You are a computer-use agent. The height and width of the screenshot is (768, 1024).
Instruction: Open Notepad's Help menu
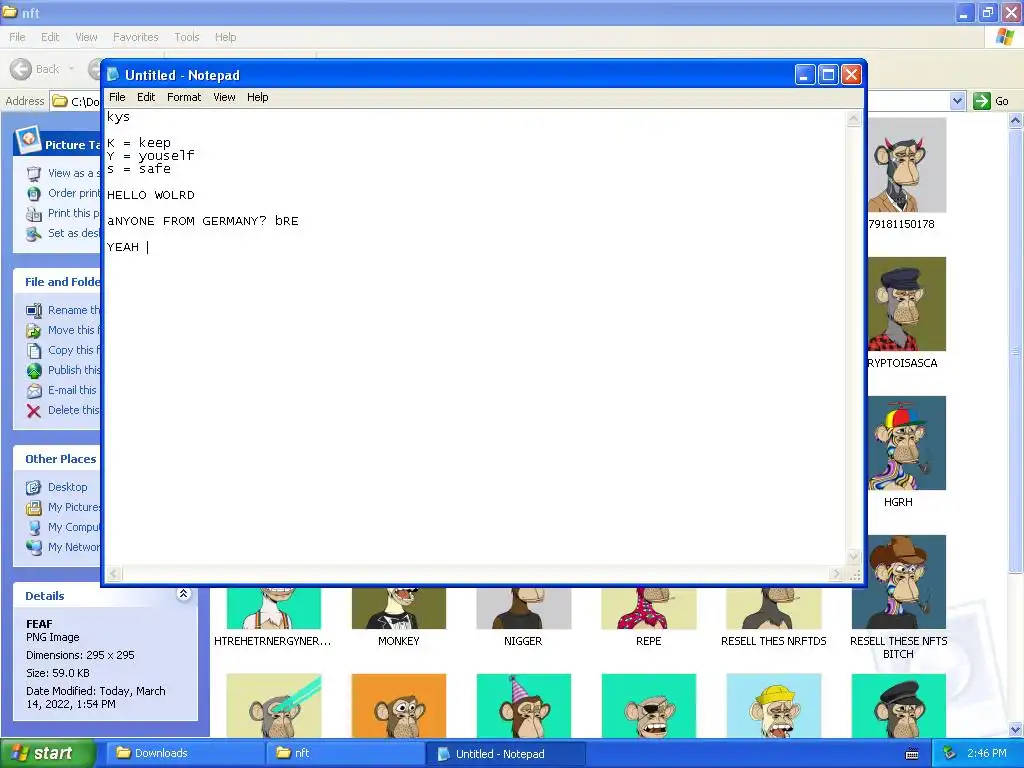point(257,97)
